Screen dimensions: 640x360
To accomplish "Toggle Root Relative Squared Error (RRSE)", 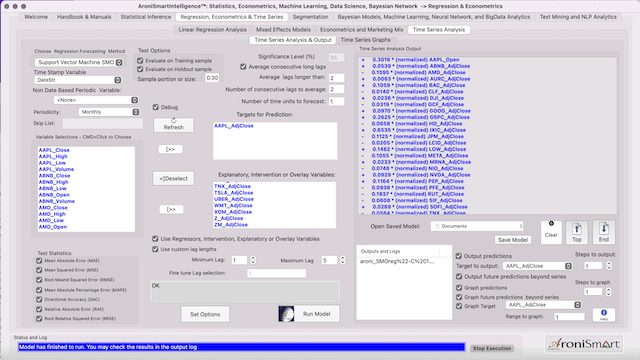I will pos(39,318).
